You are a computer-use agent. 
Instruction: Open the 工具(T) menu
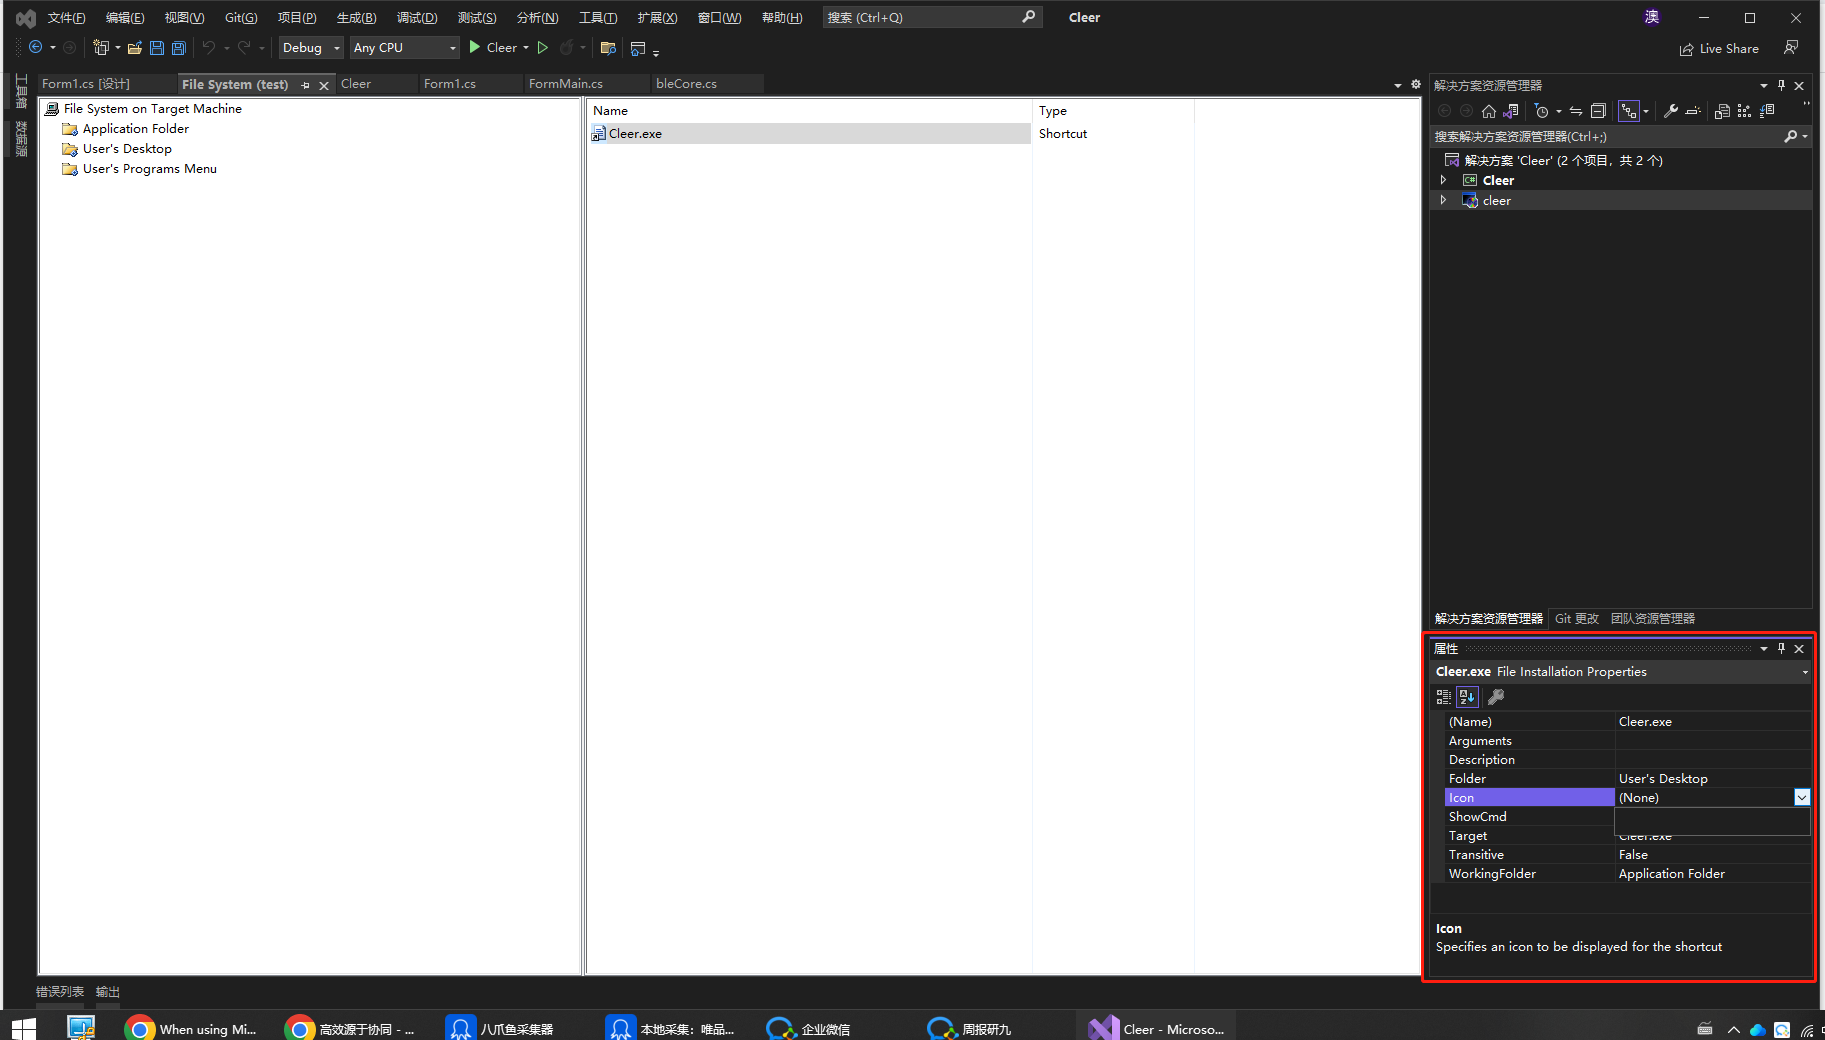click(598, 17)
